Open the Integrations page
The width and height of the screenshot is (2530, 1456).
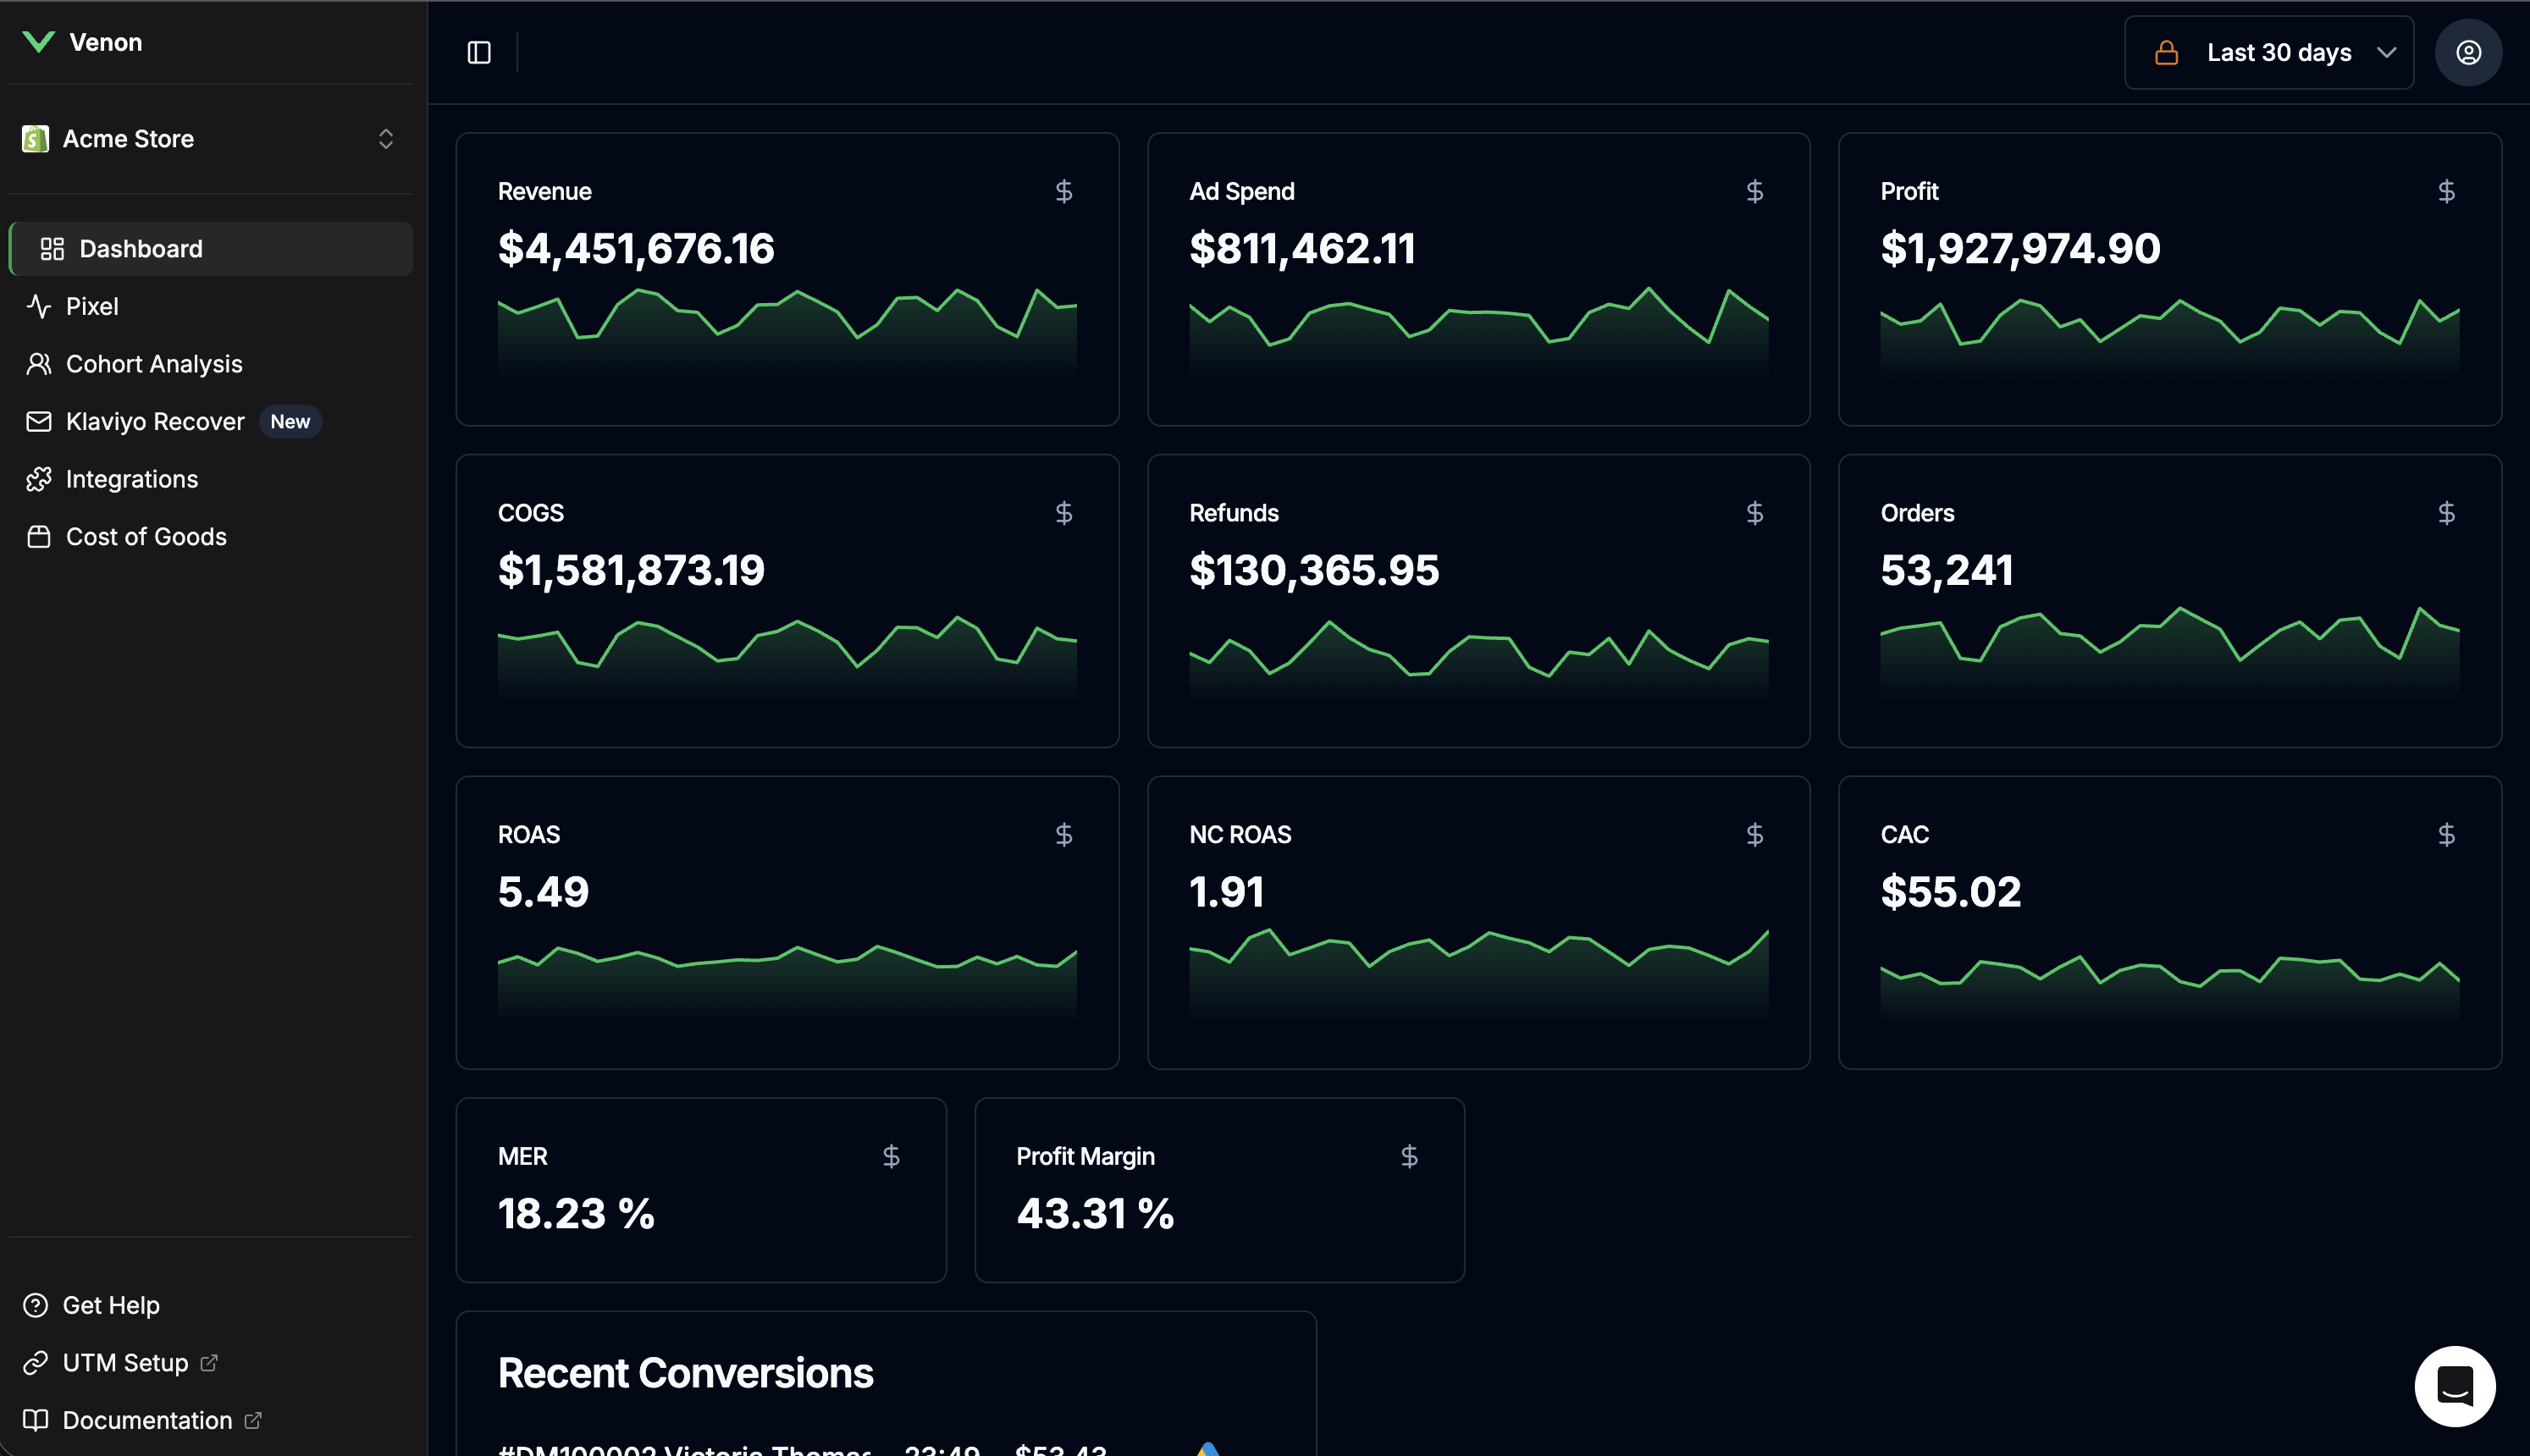[x=132, y=479]
